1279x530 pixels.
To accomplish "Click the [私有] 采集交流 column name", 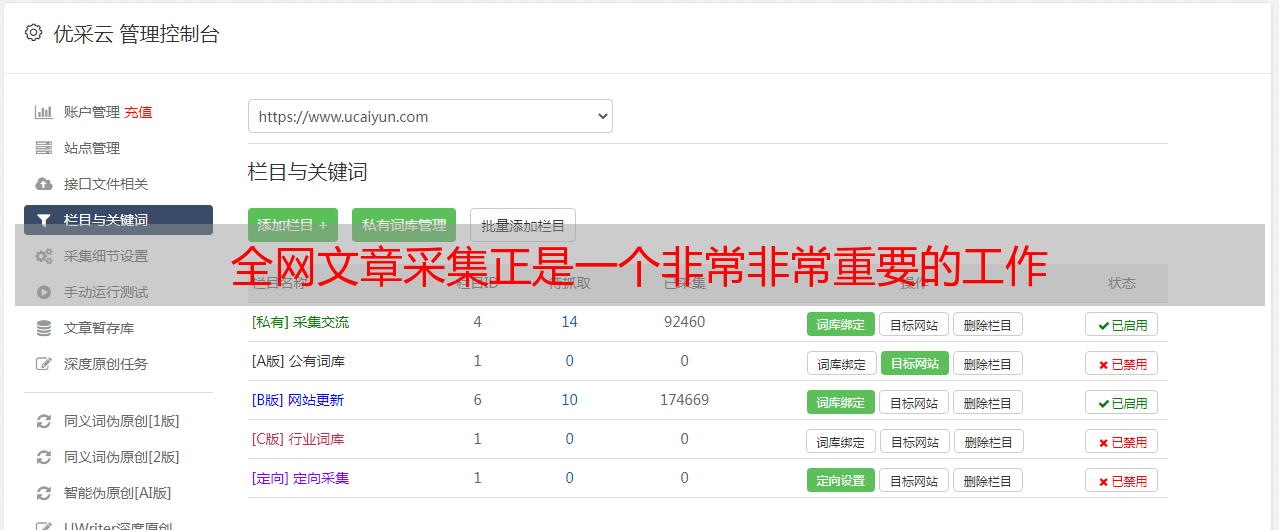I will pos(301,322).
